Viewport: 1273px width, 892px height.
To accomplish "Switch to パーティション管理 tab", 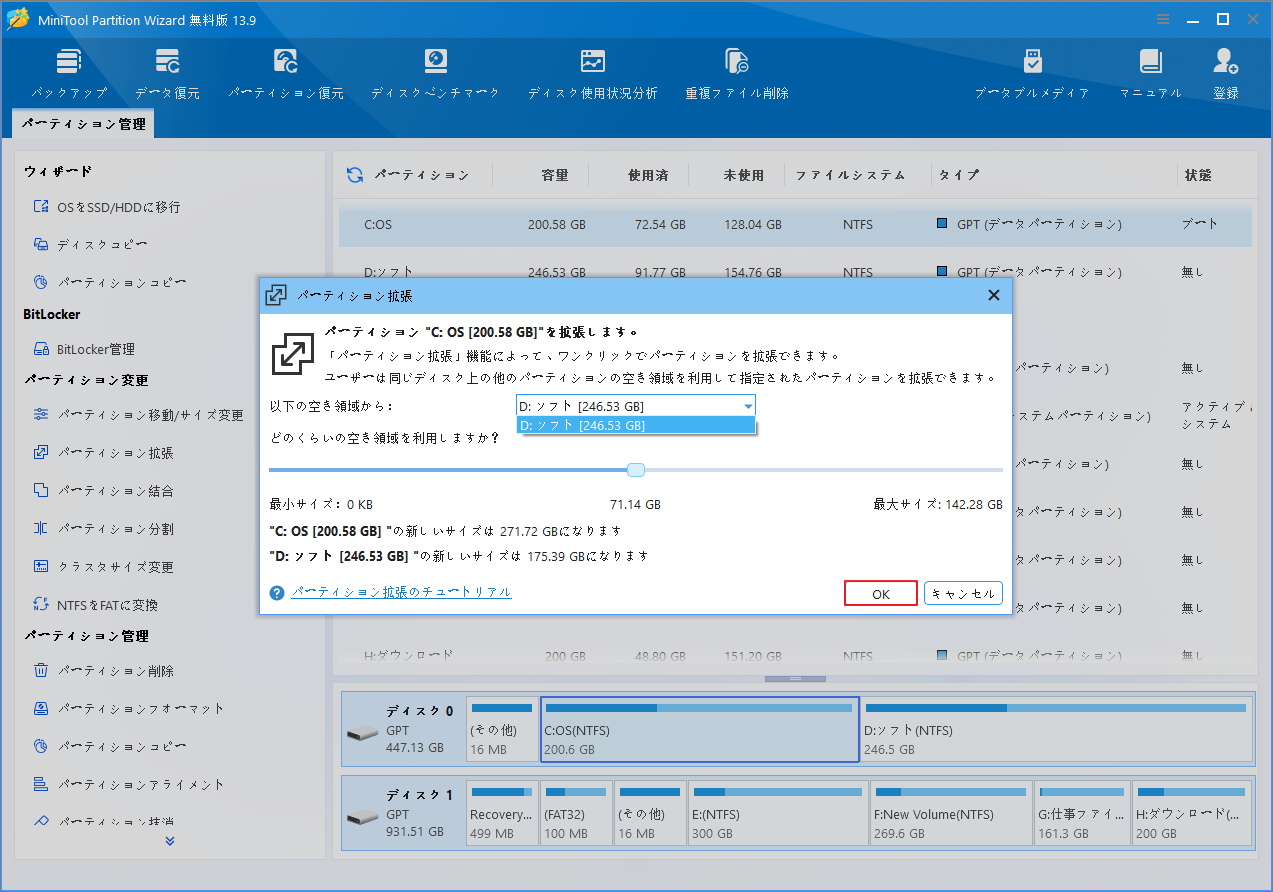I will coord(83,124).
